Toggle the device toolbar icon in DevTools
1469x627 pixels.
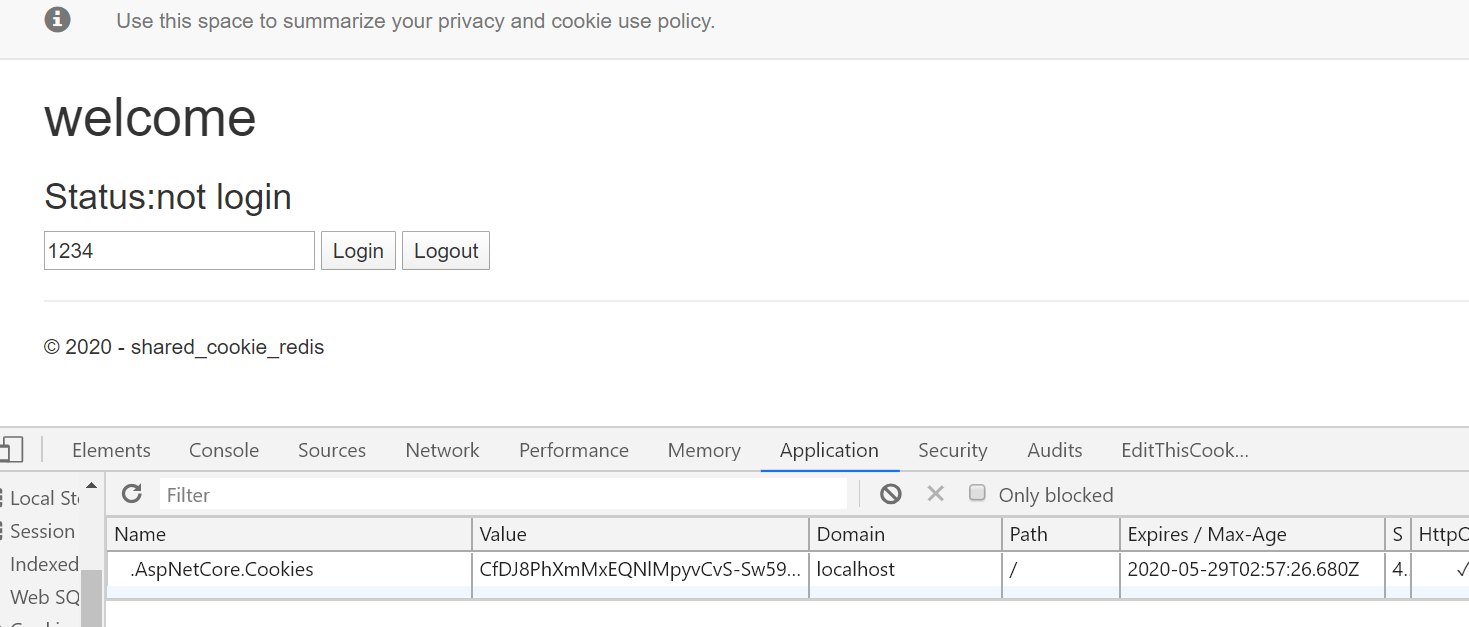11,449
